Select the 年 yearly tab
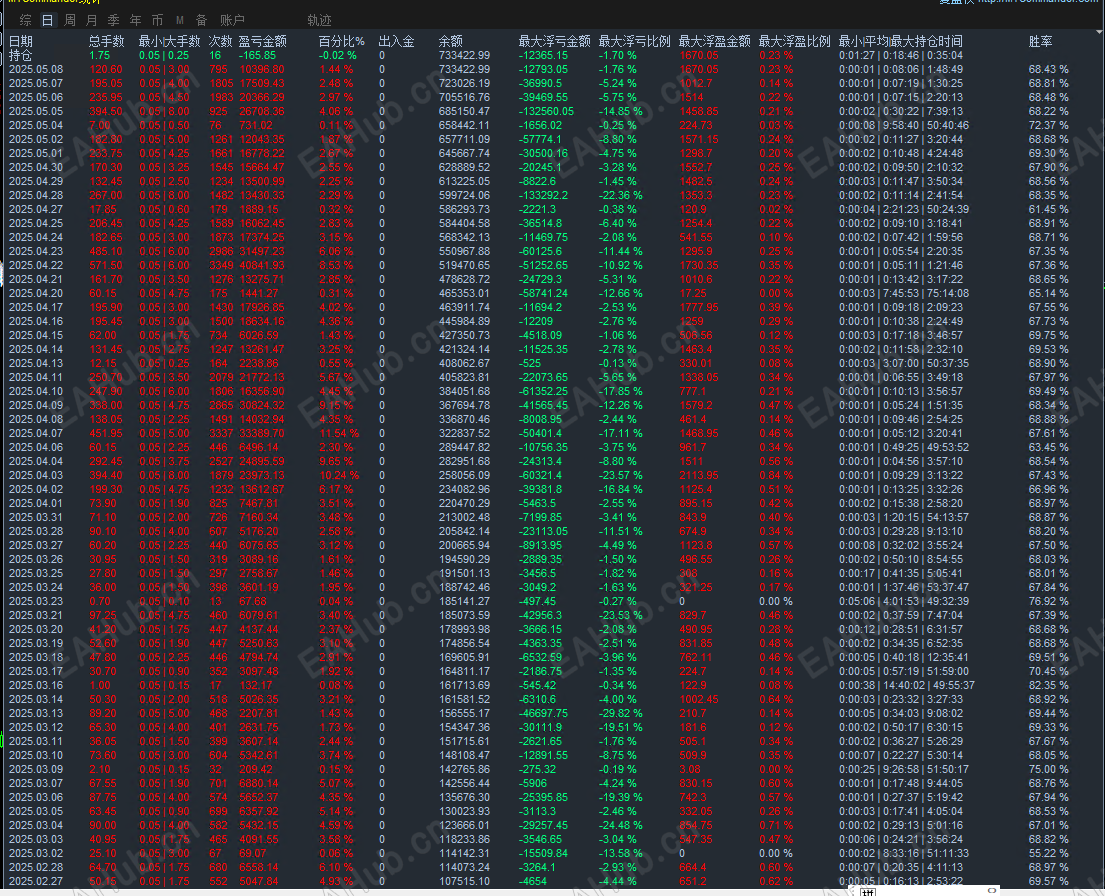Image resolution: width=1105 pixels, height=896 pixels. click(x=135, y=20)
